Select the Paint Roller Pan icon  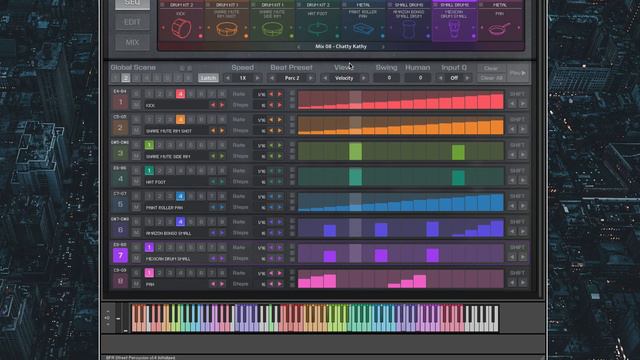click(363, 29)
